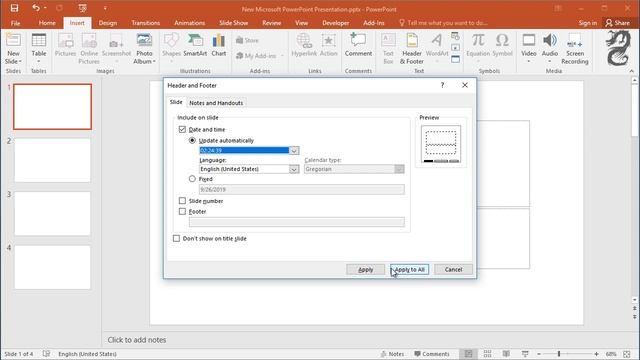The image size is (640, 360).
Task: Open the Language dropdown
Action: click(x=294, y=169)
